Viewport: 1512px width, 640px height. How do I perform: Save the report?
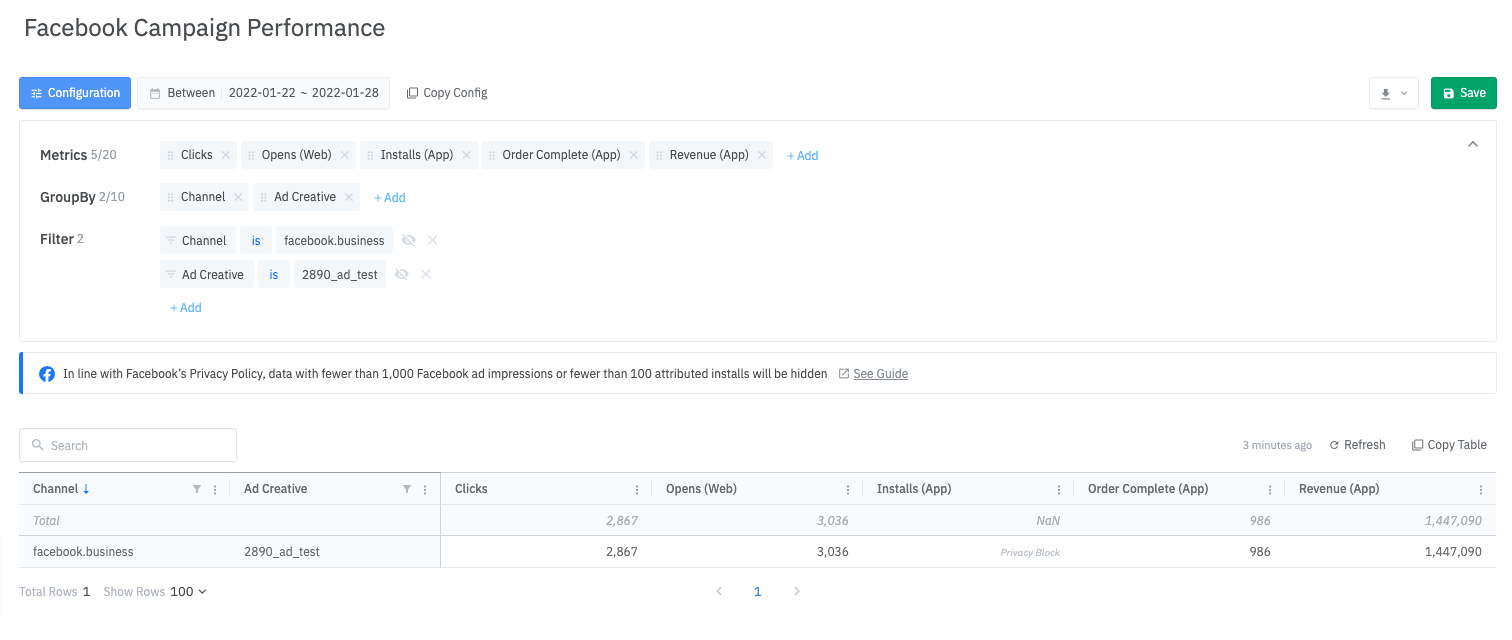pos(1464,93)
